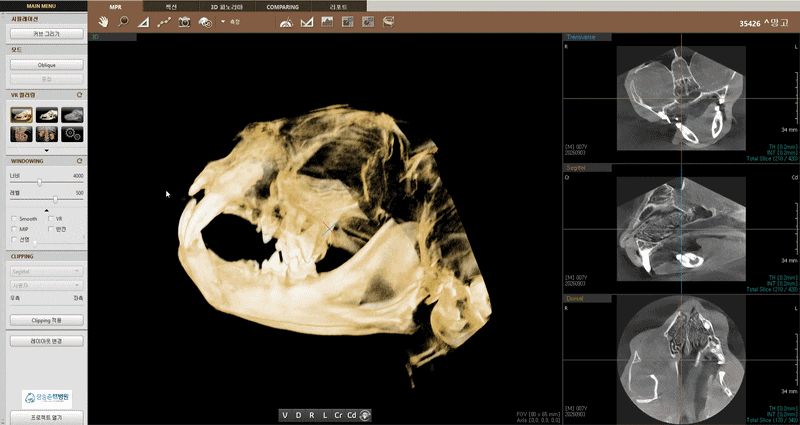Screen dimensions: 800x425
Task: Click the histogram image icon in toolbar
Action: (x=327, y=22)
